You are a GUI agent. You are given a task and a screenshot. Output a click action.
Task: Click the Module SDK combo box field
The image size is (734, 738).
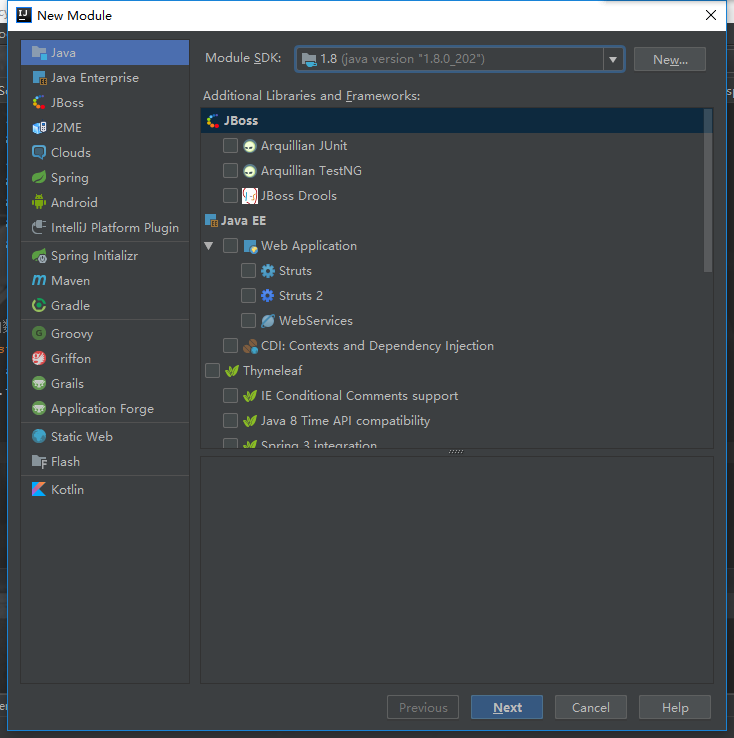[460, 59]
